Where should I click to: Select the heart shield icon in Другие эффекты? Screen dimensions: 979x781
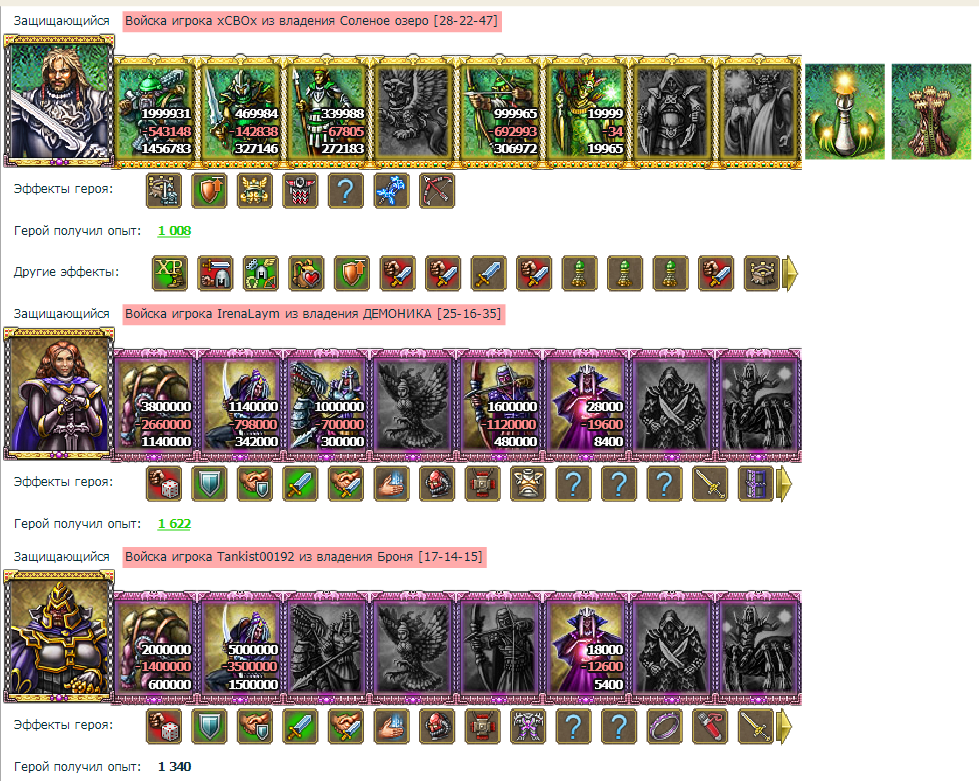click(x=307, y=273)
